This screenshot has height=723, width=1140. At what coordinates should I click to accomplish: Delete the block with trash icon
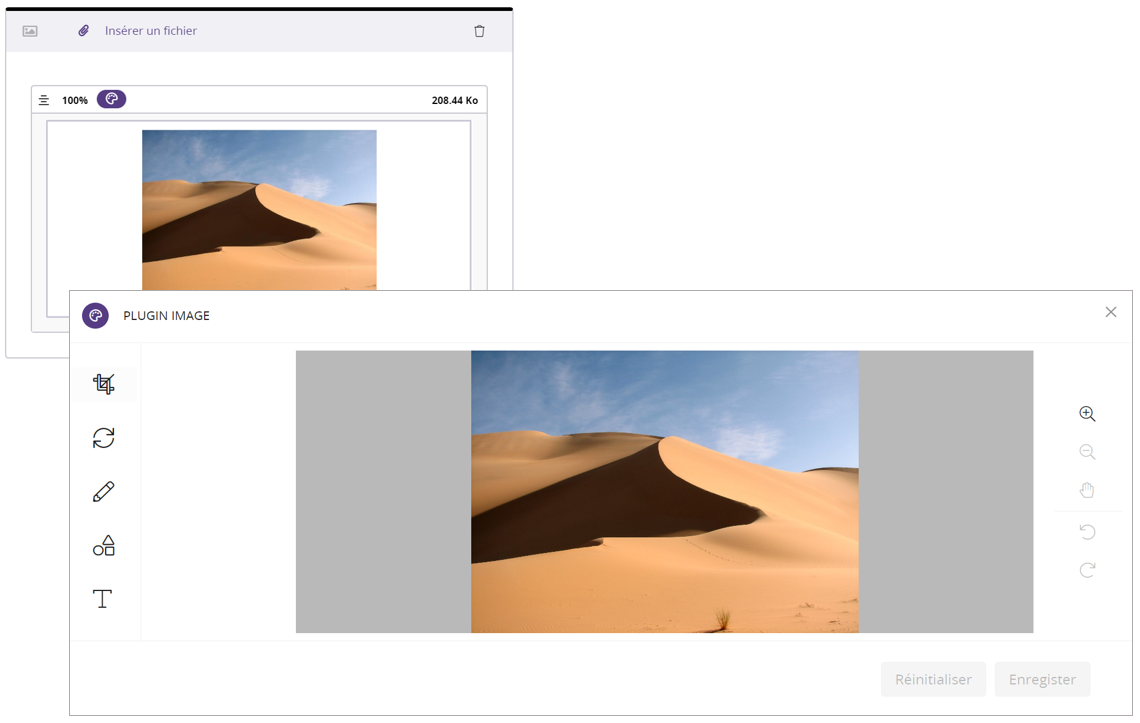click(x=479, y=31)
